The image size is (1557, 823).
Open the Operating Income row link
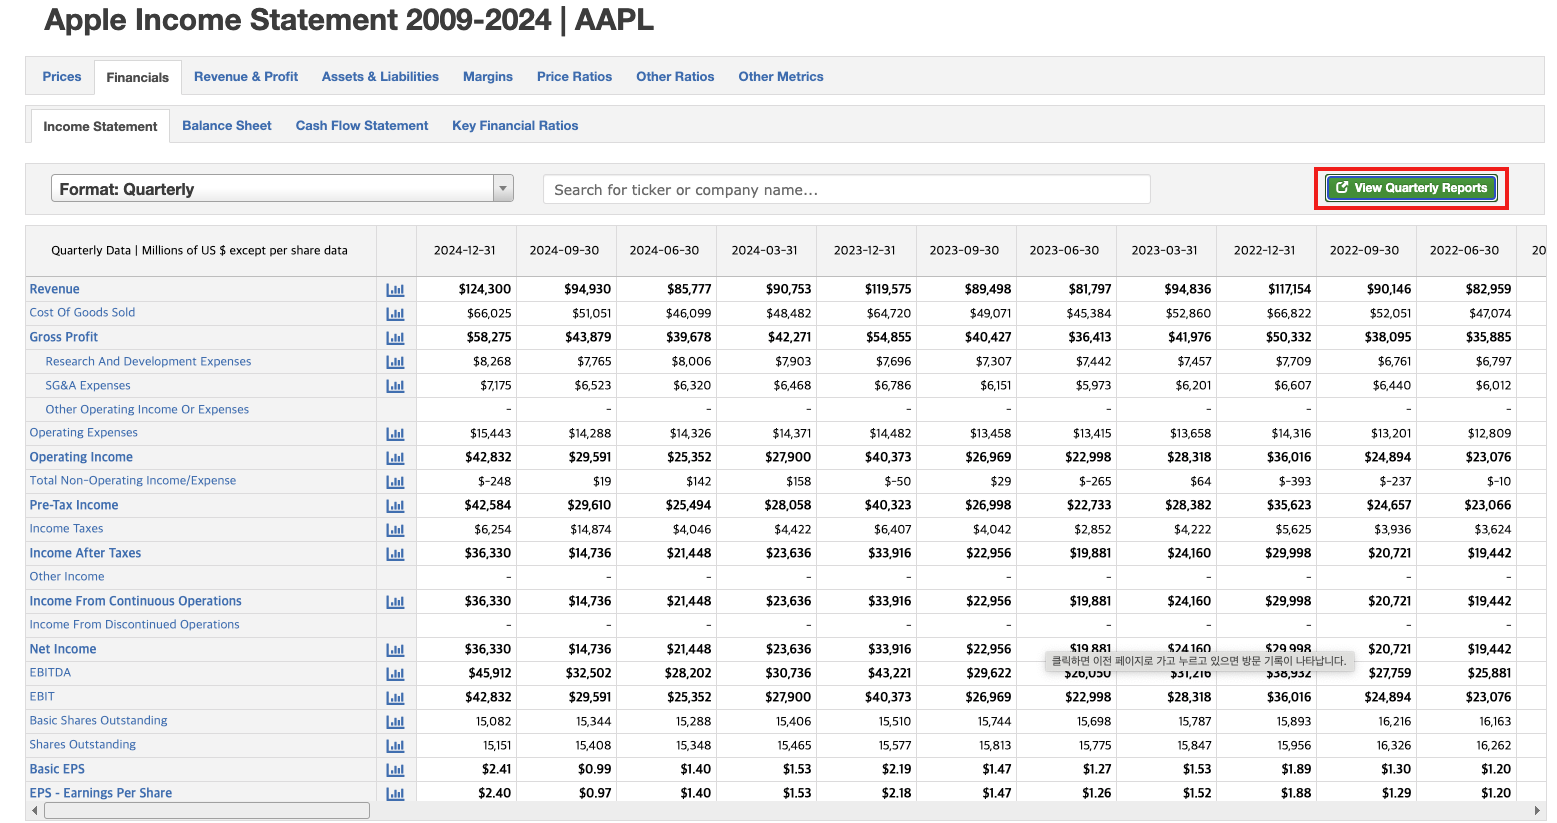point(81,457)
